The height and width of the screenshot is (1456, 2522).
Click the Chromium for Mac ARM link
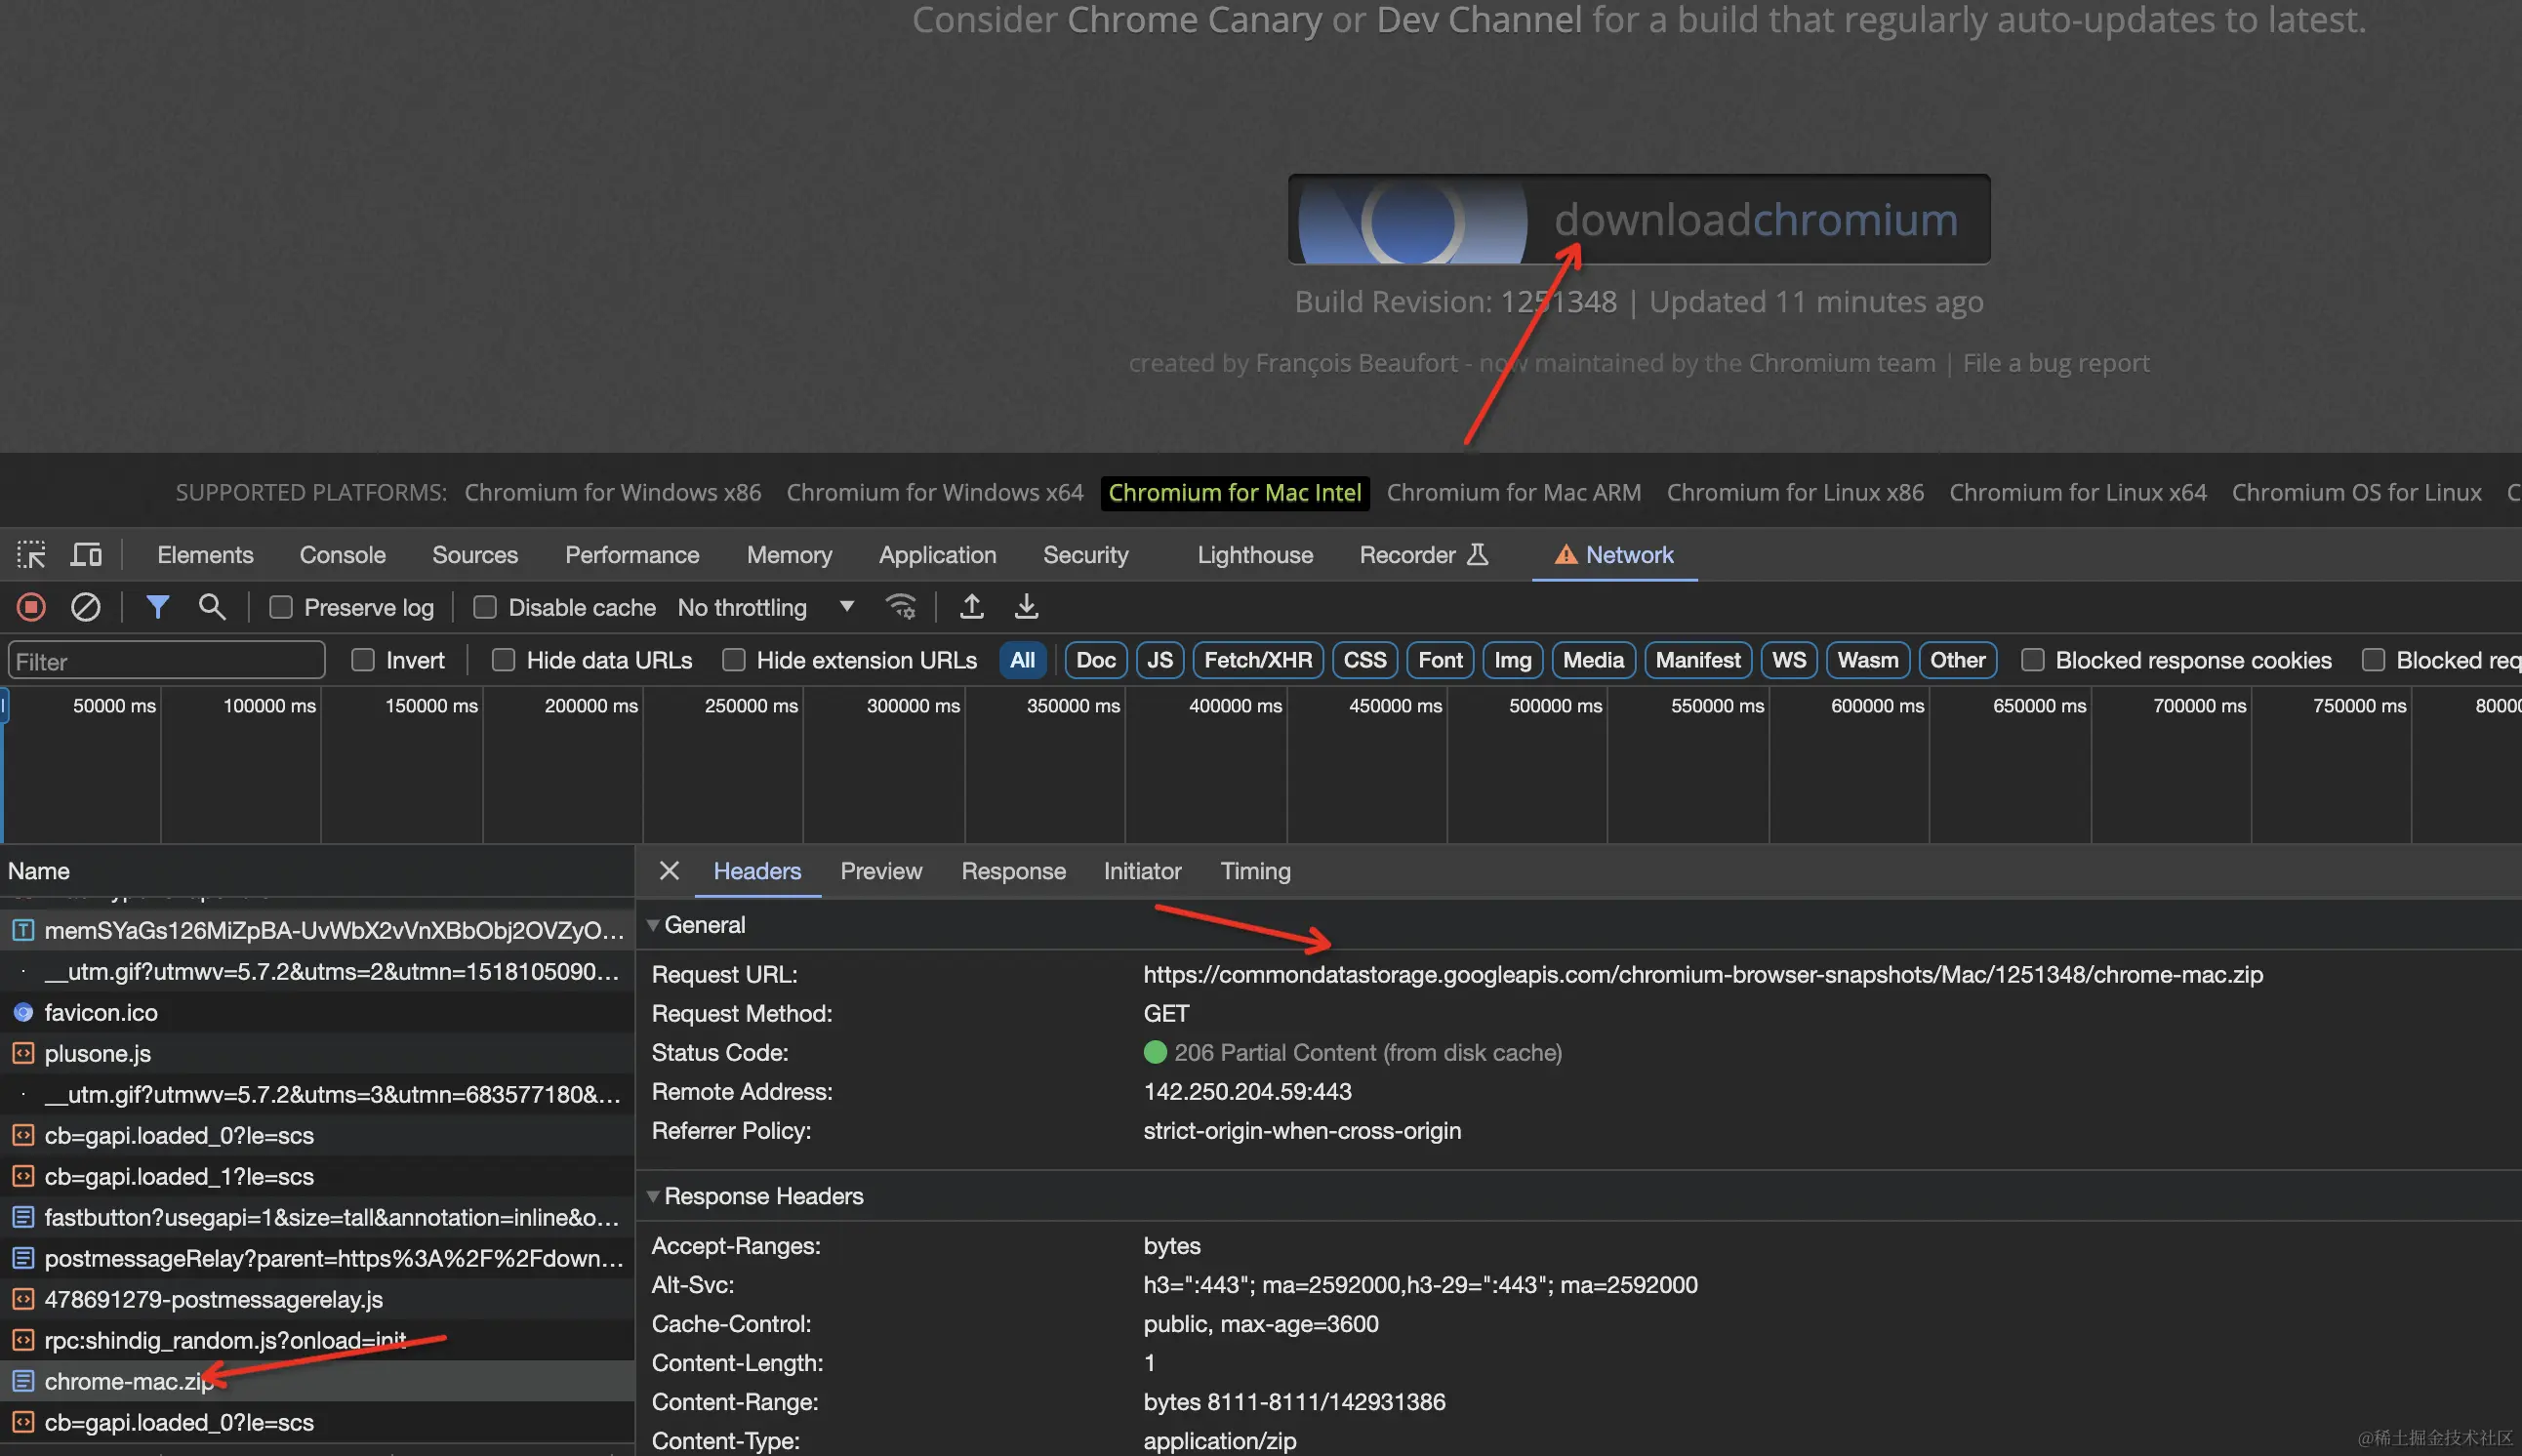point(1513,493)
